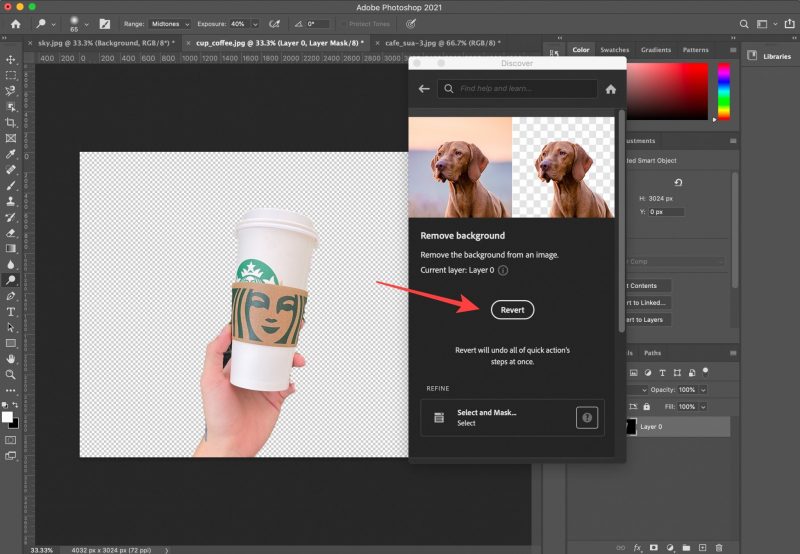Click the Discover panel home icon
Screen dimensions: 800x554
click(611, 89)
